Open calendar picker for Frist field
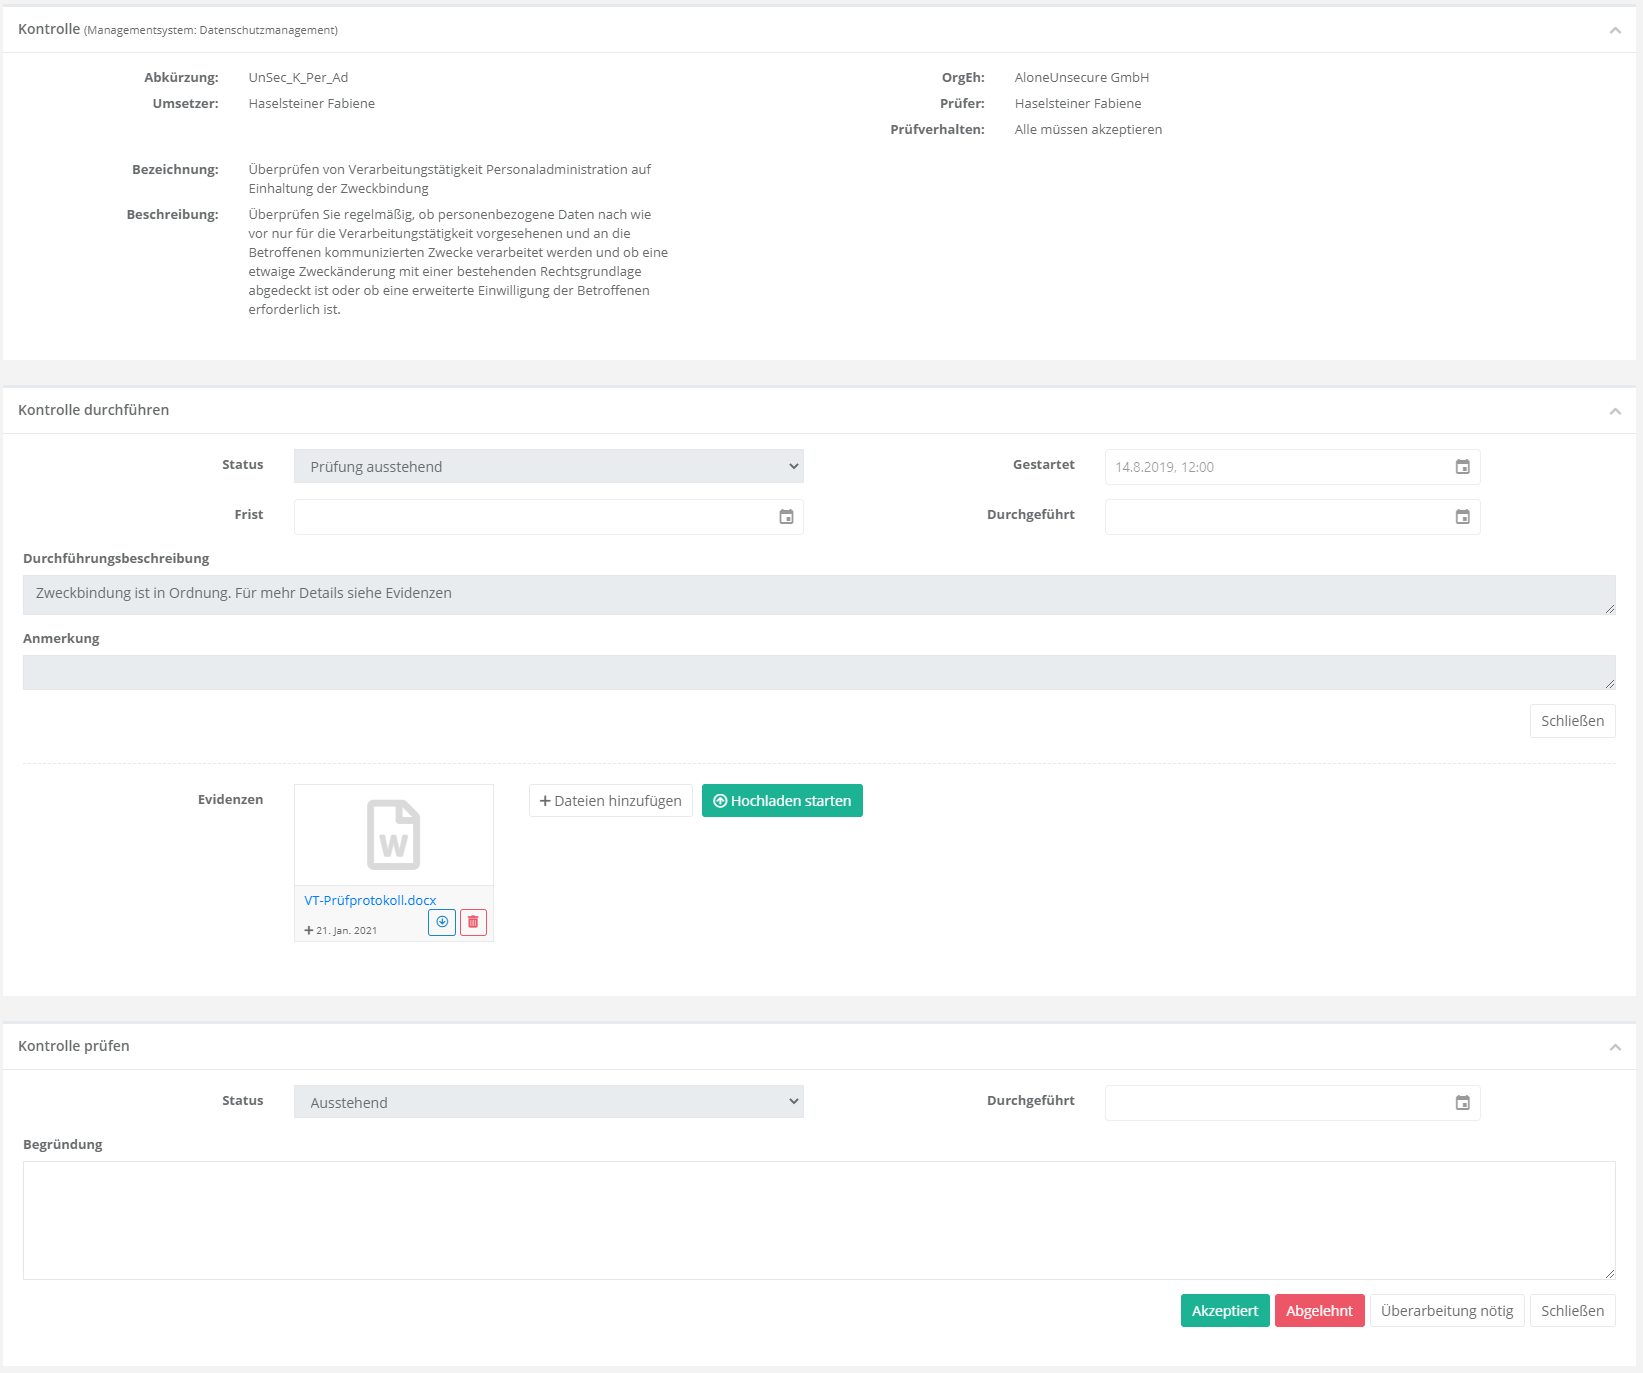 [786, 517]
